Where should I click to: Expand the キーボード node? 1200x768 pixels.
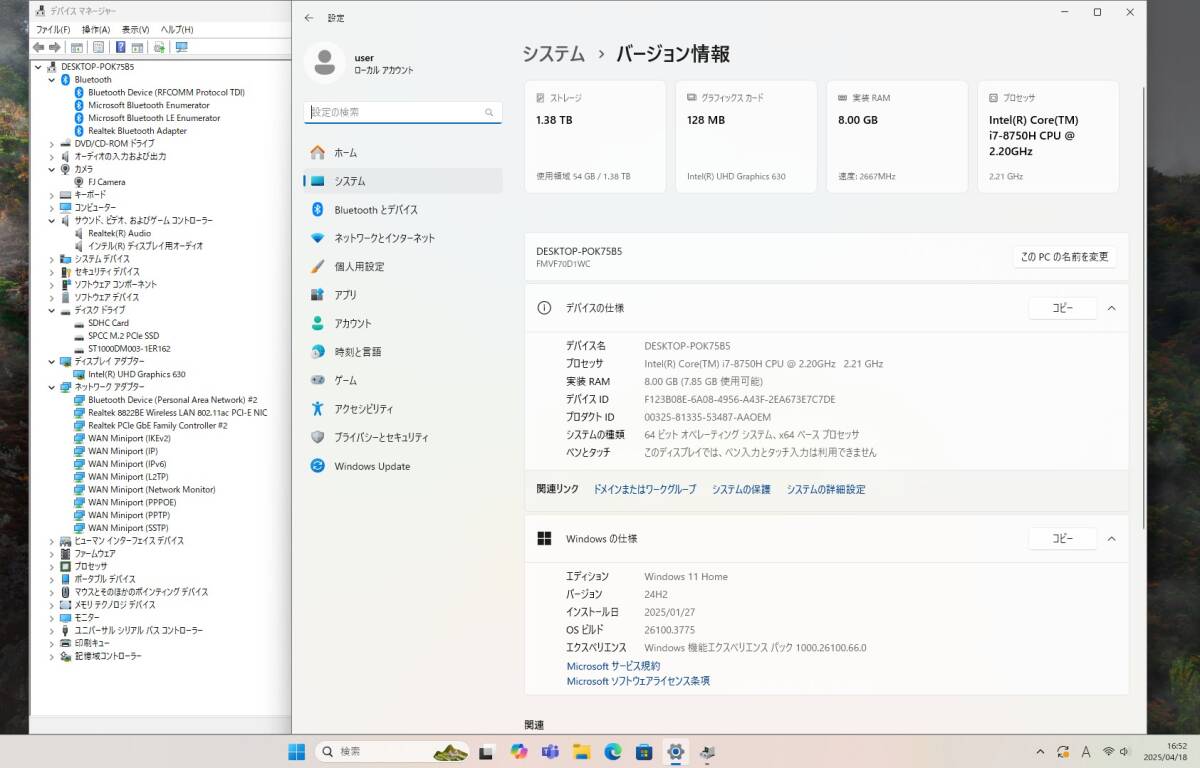click(52, 195)
